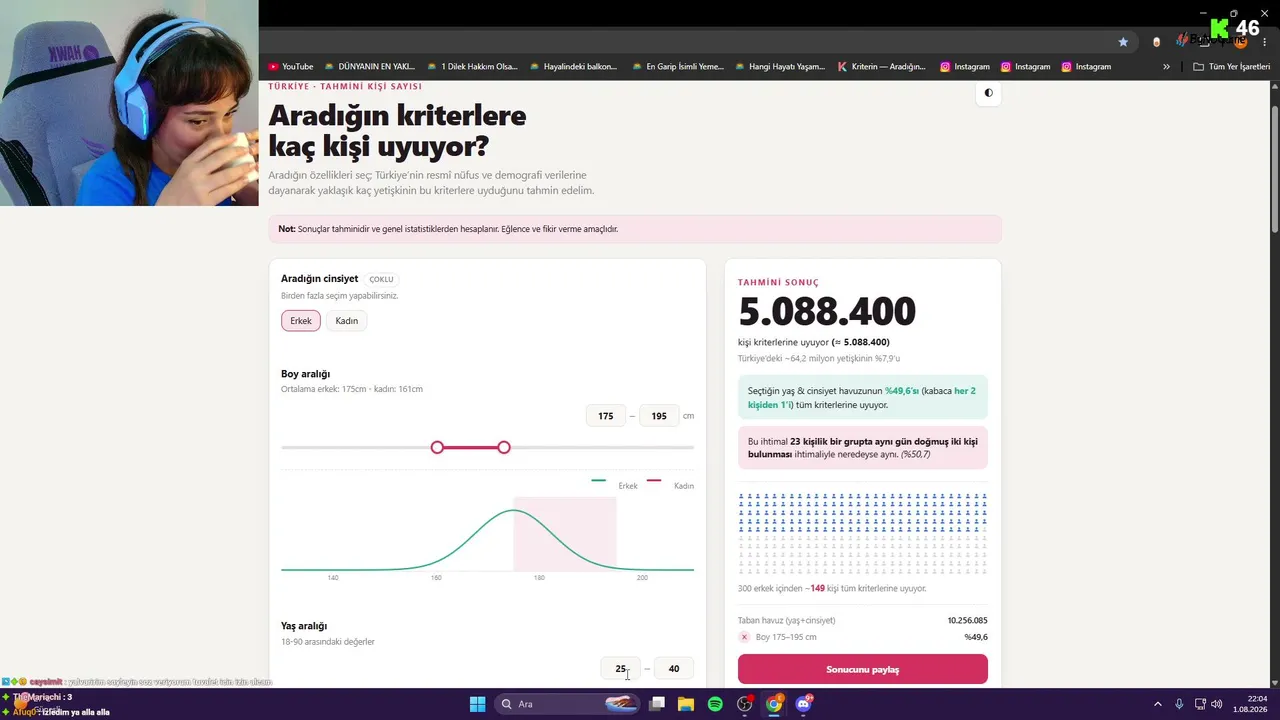Open the 'DÜNYANIN EN YAKI...' bookmark
Viewport: 1280px width, 720px height.
click(x=369, y=67)
